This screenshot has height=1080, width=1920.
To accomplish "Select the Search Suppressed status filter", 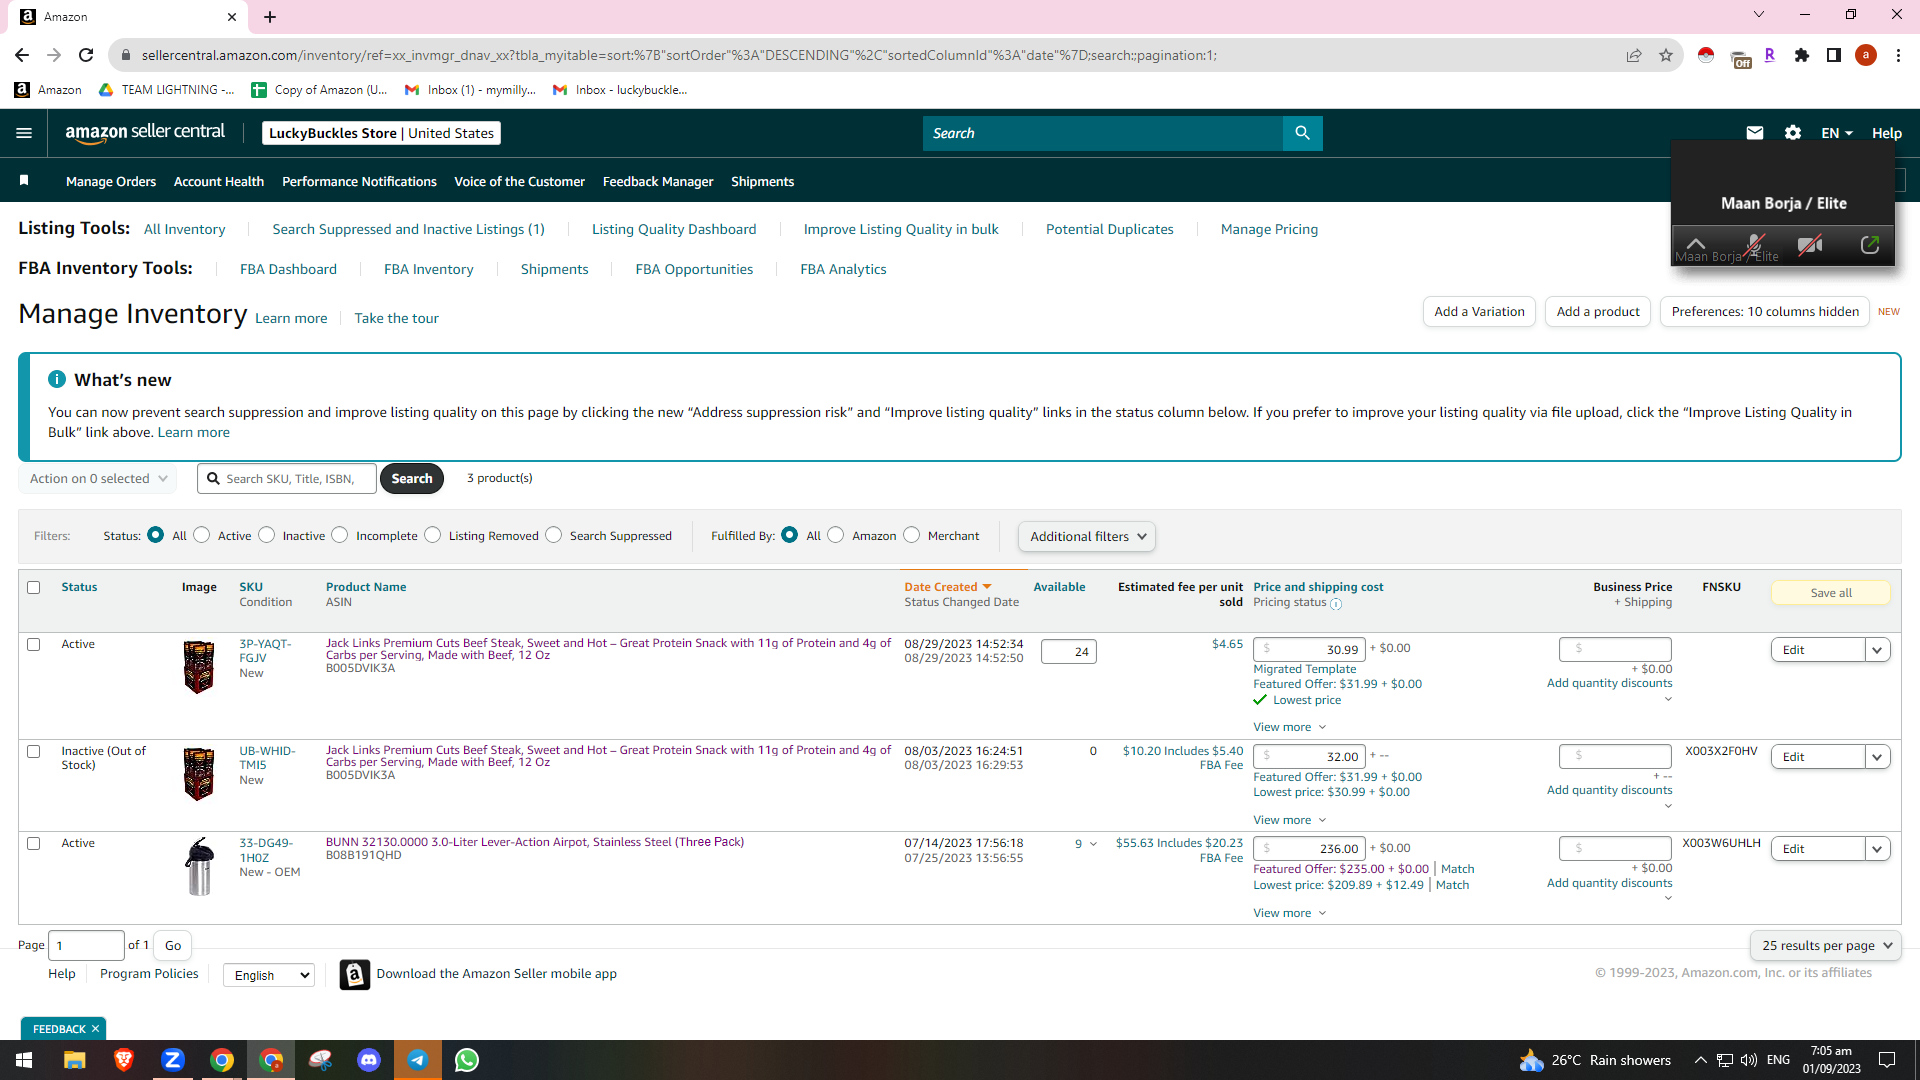I will (554, 535).
